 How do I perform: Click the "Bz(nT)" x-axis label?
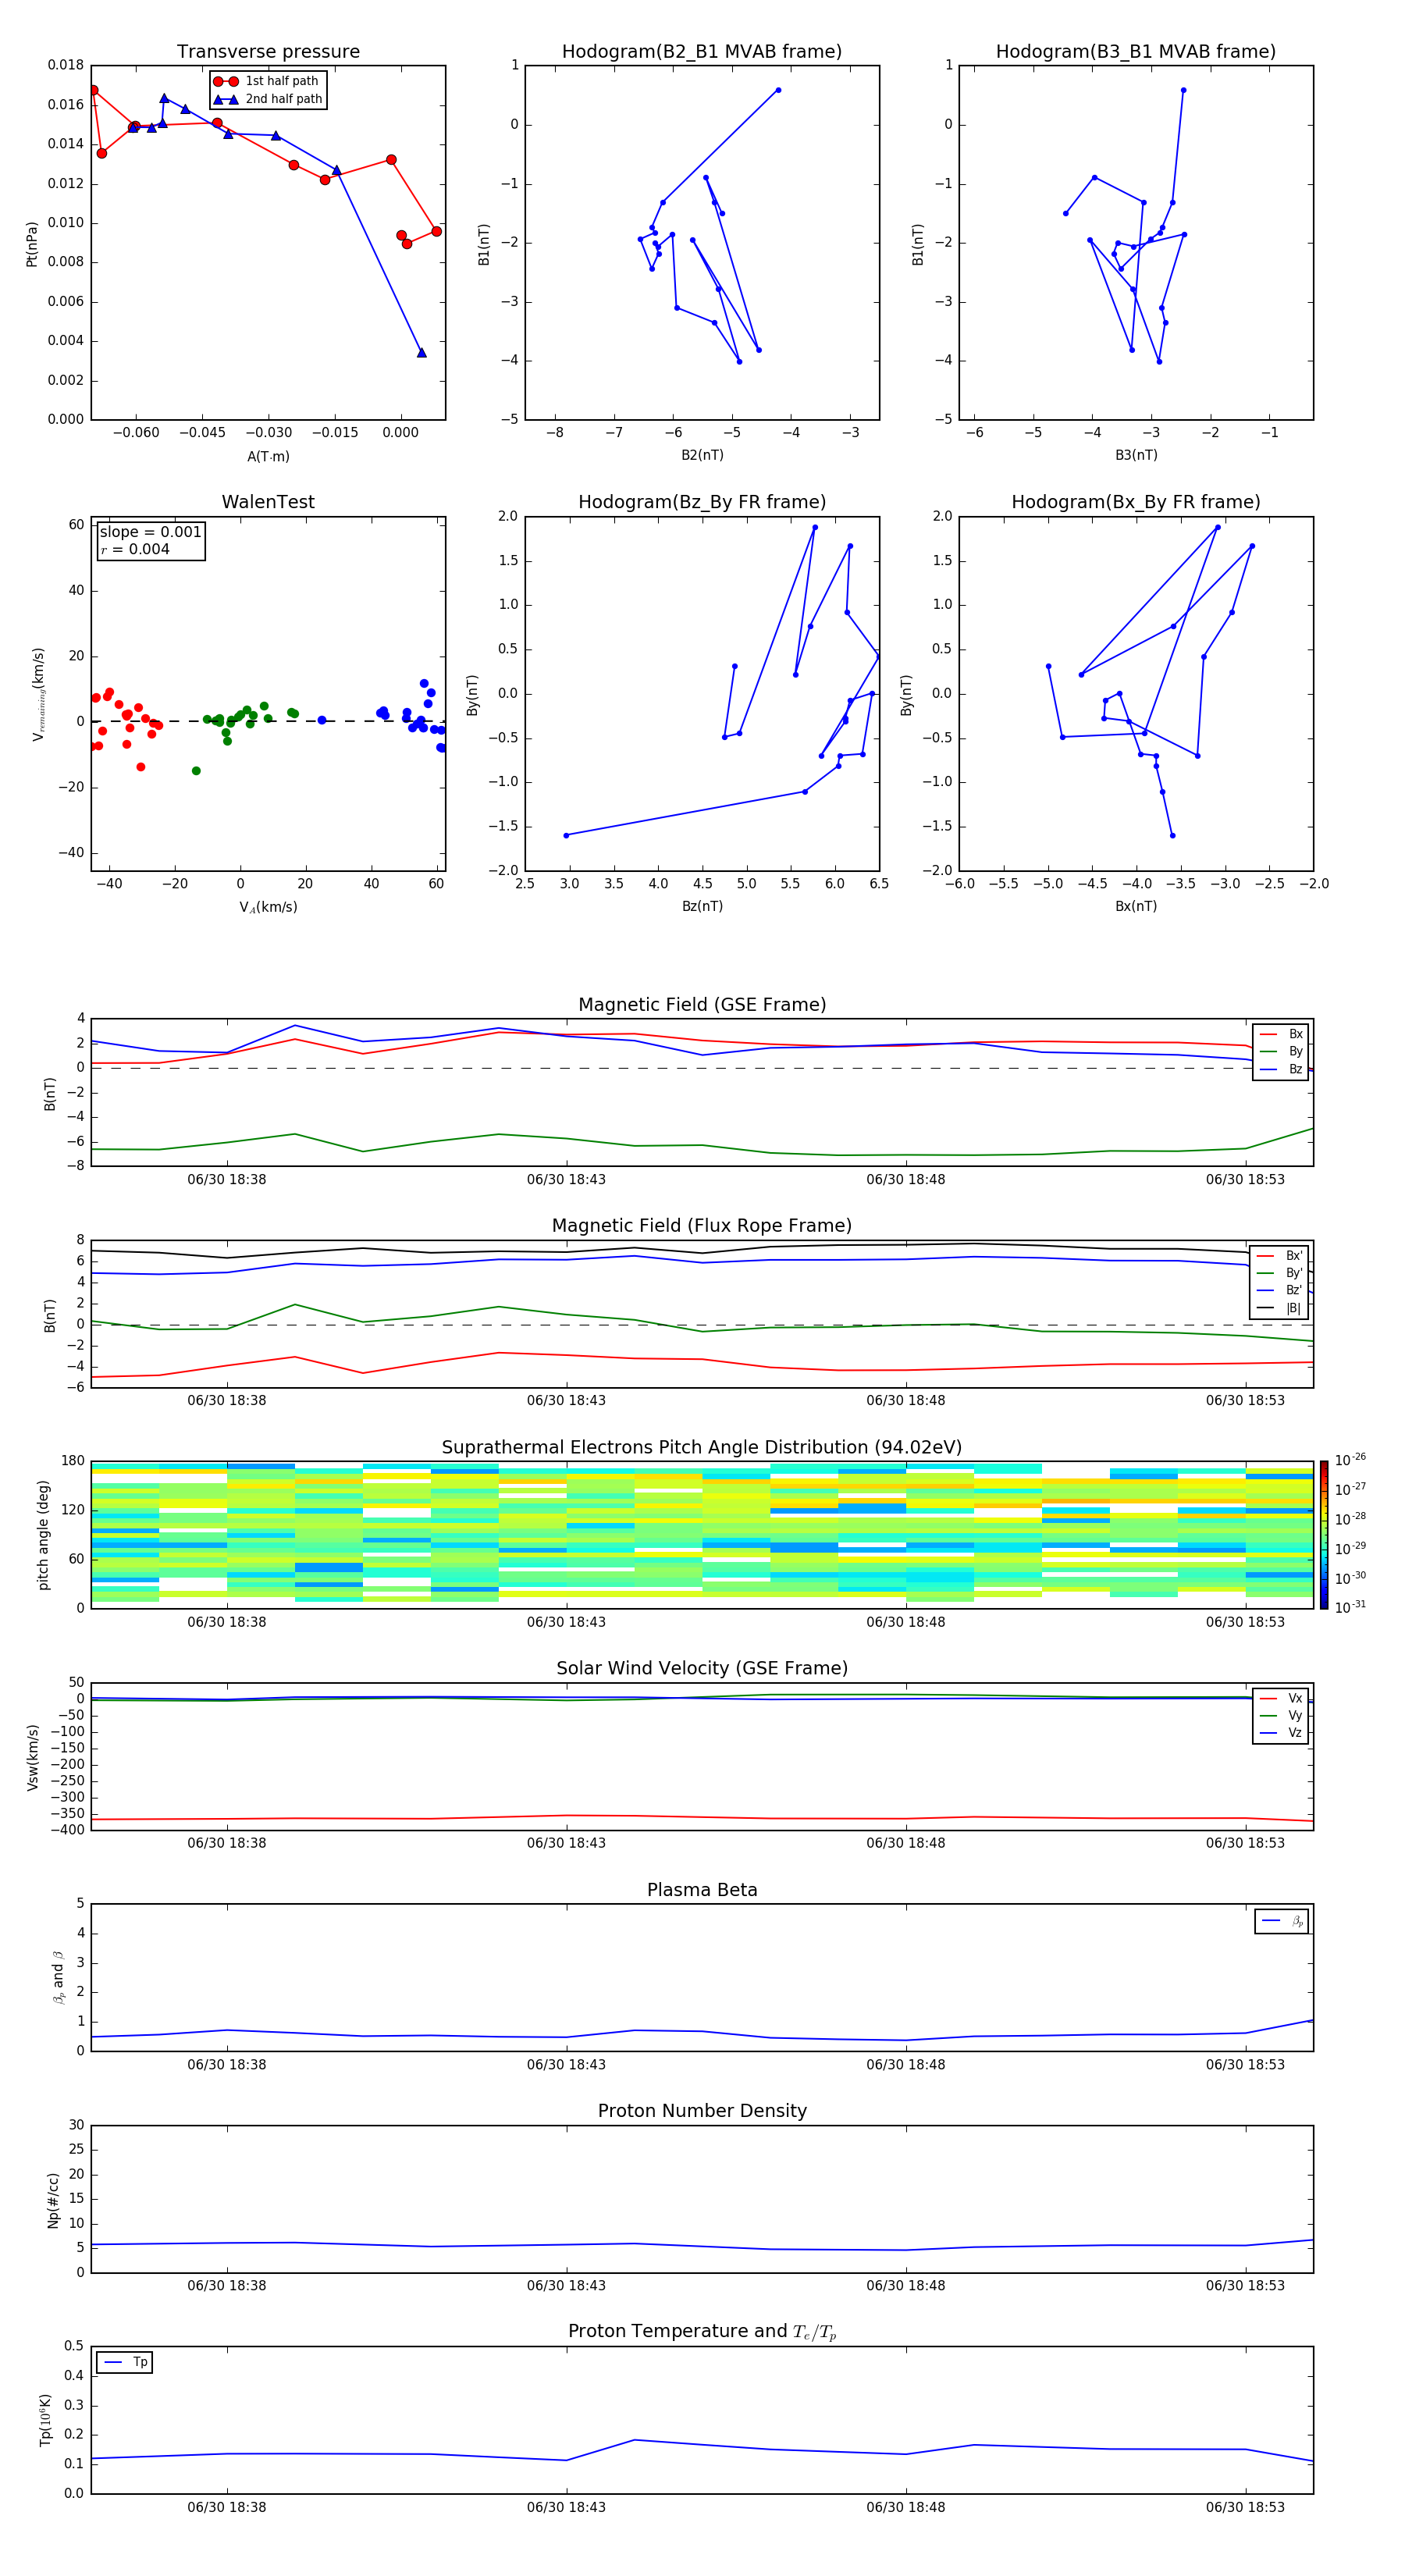point(702,906)
